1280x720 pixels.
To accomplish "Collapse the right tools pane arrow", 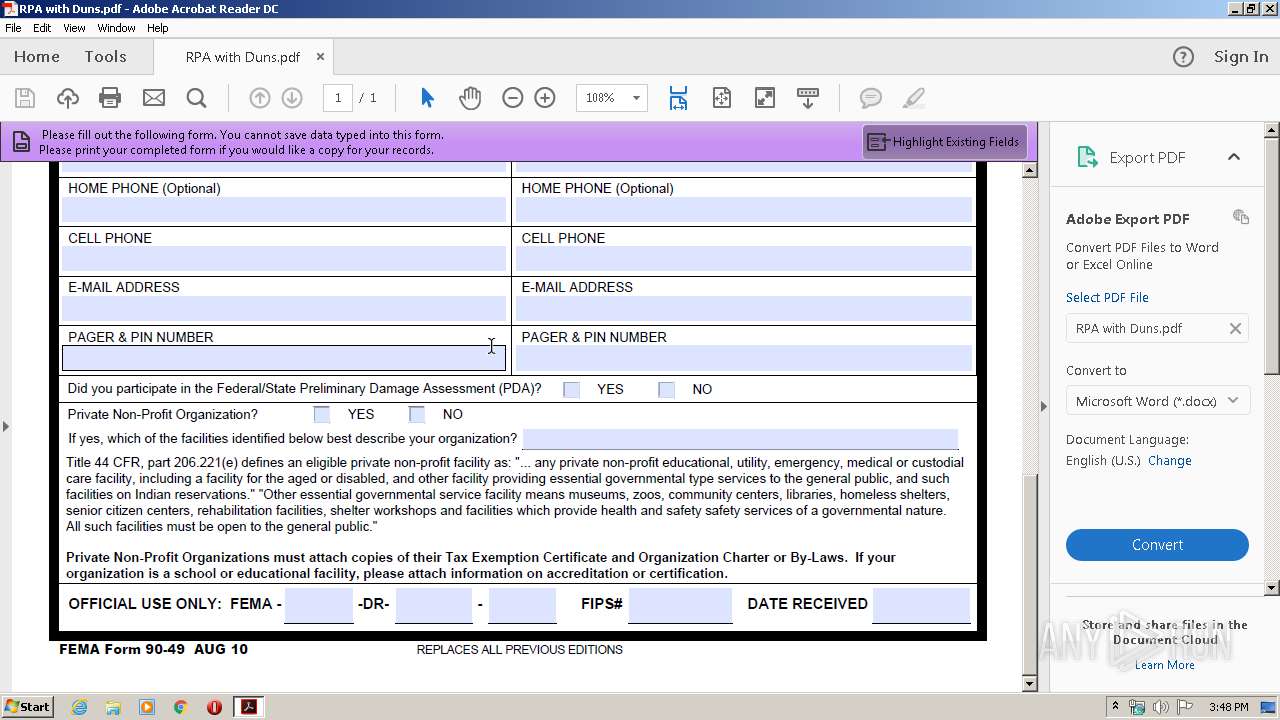I will click(x=1044, y=406).
